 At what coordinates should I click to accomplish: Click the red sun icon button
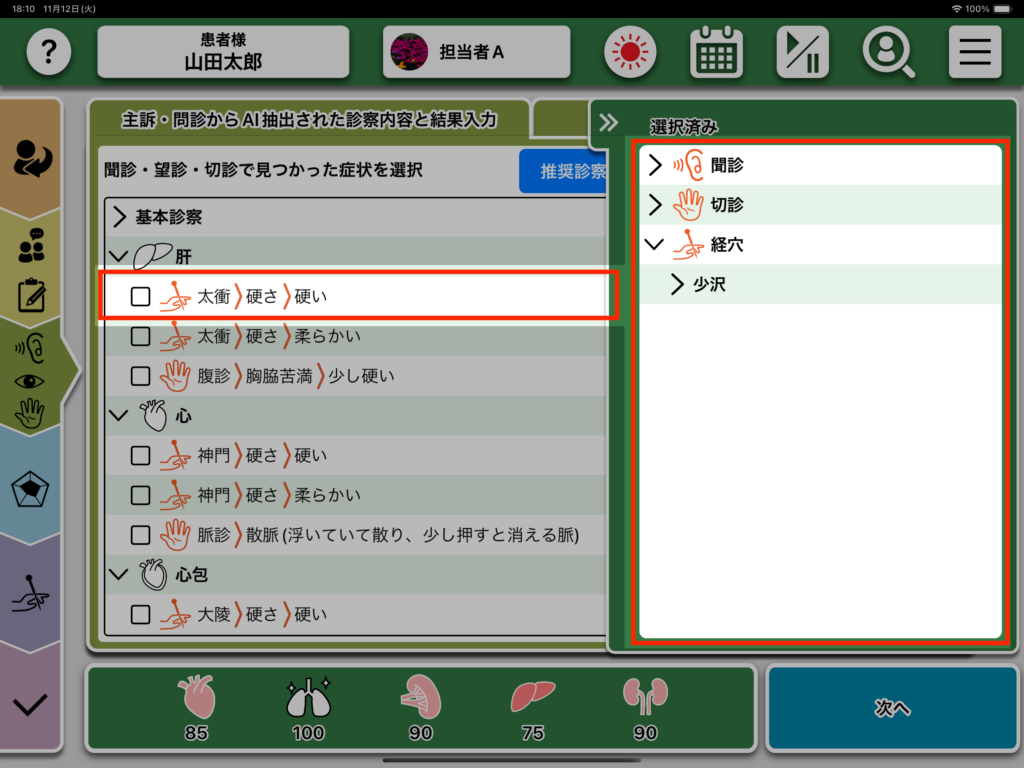coord(629,51)
